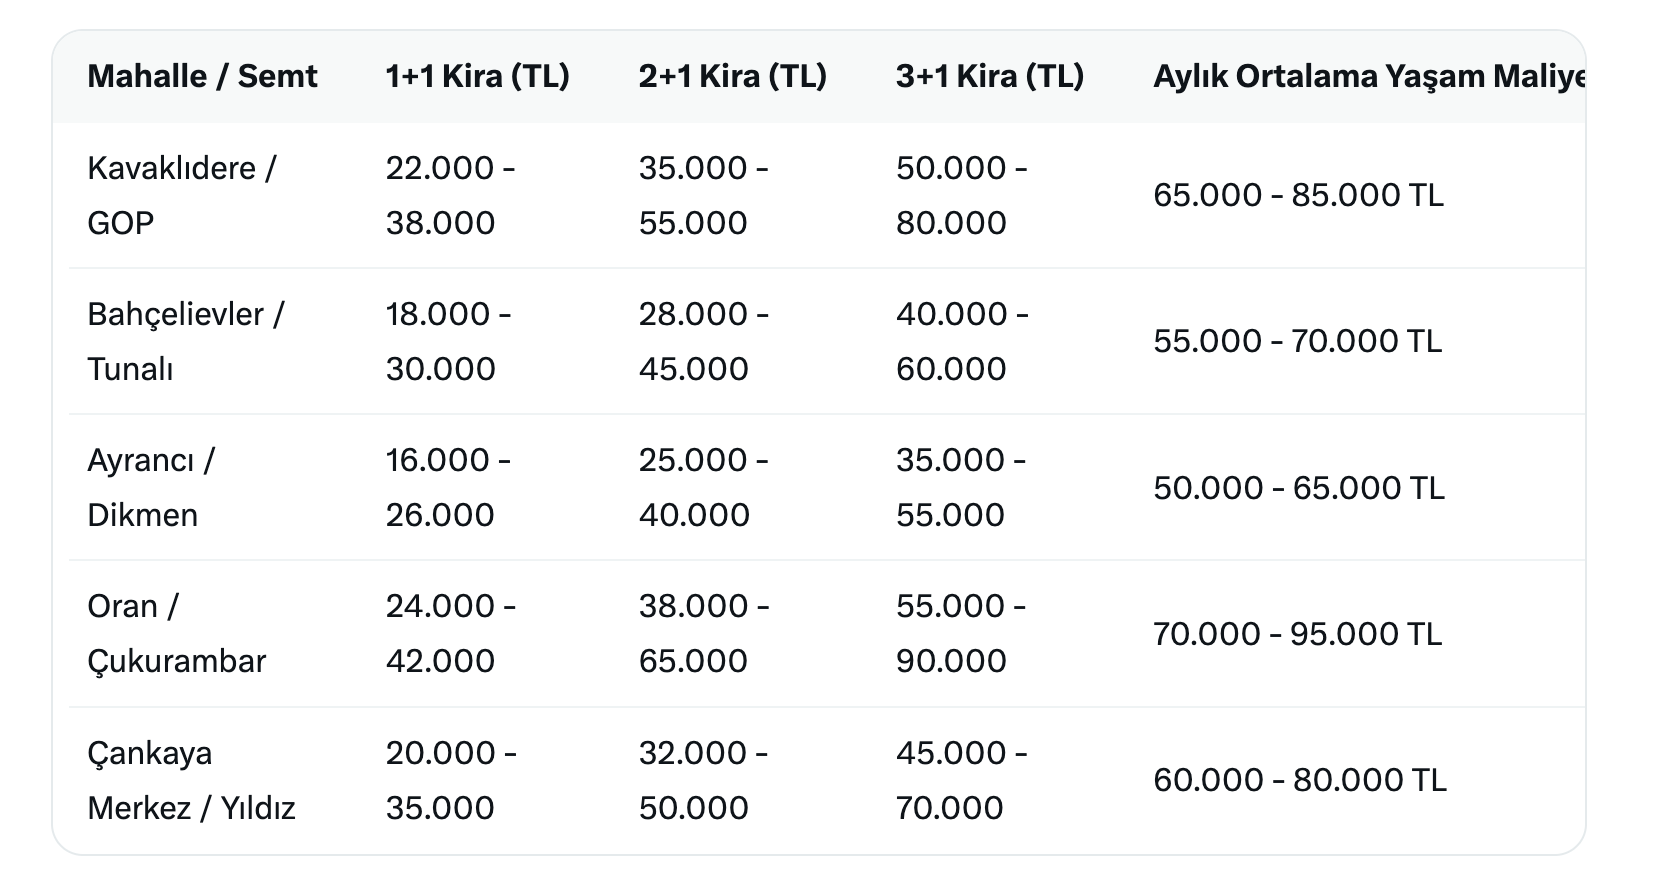Click the 32.000 - 50.000 rent cell
The height and width of the screenshot is (888, 1662).
pos(703,780)
